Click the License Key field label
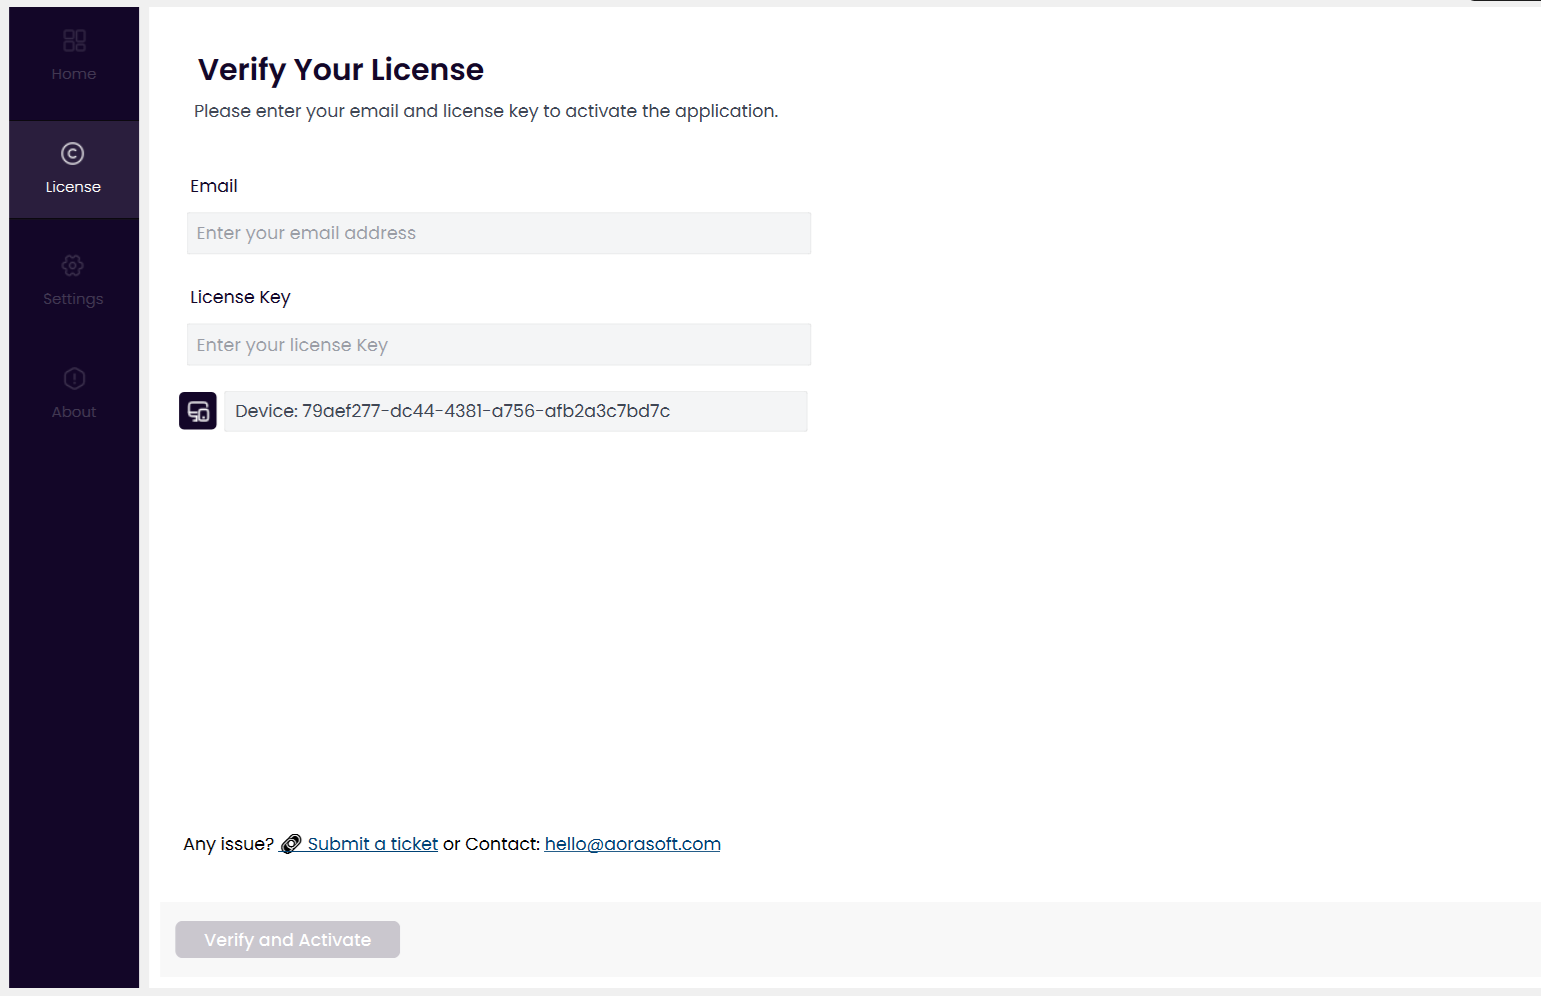1541x996 pixels. [240, 297]
